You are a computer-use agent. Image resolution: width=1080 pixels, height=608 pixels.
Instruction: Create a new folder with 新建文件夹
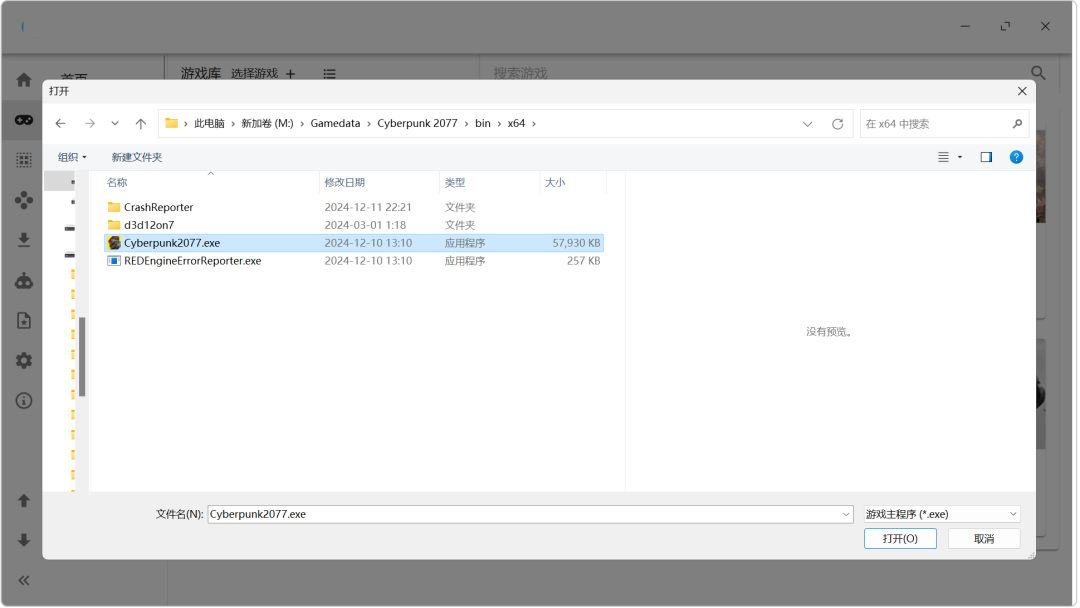click(x=136, y=157)
